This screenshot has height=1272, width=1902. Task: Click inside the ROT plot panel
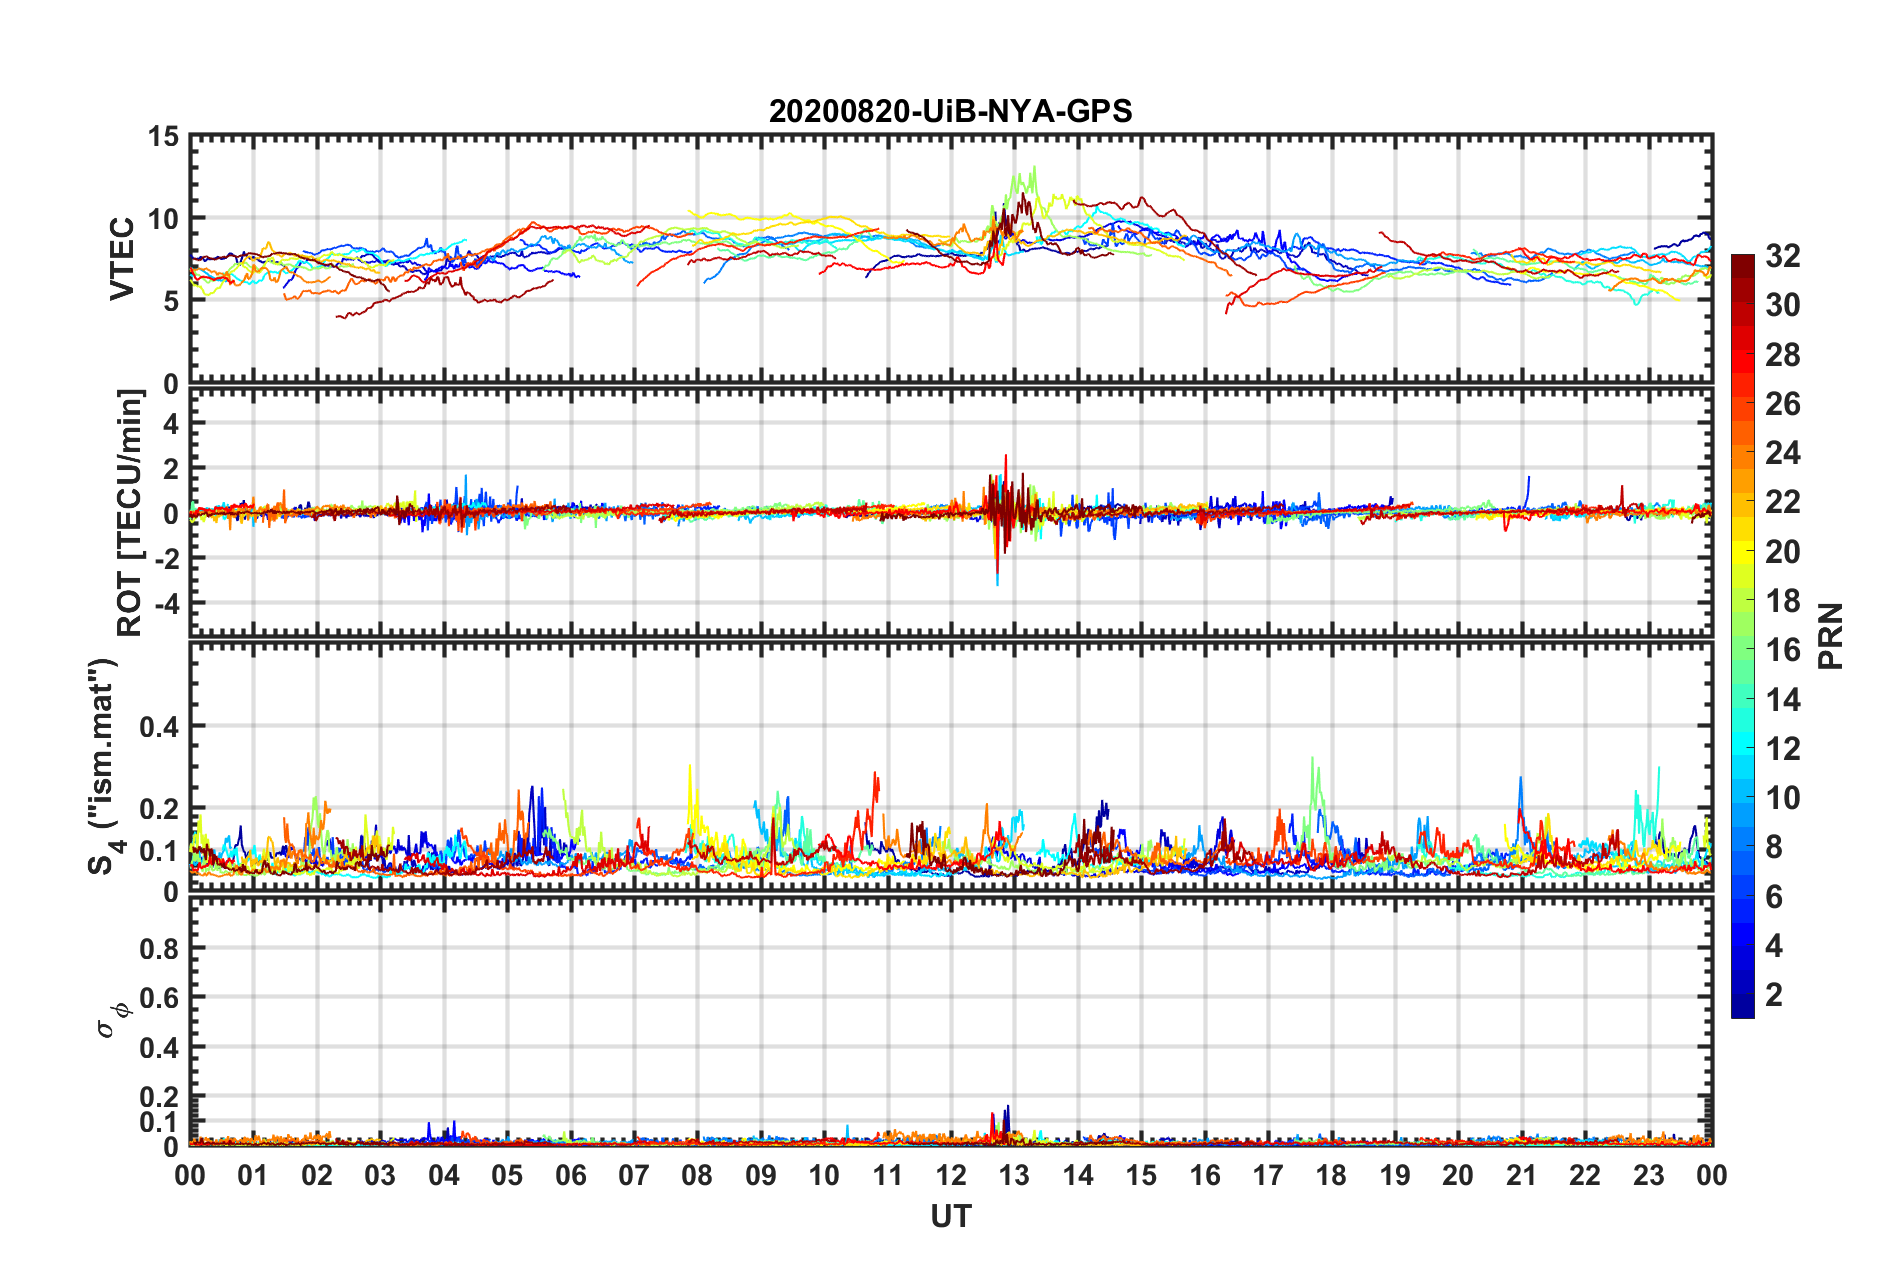pos(951,513)
